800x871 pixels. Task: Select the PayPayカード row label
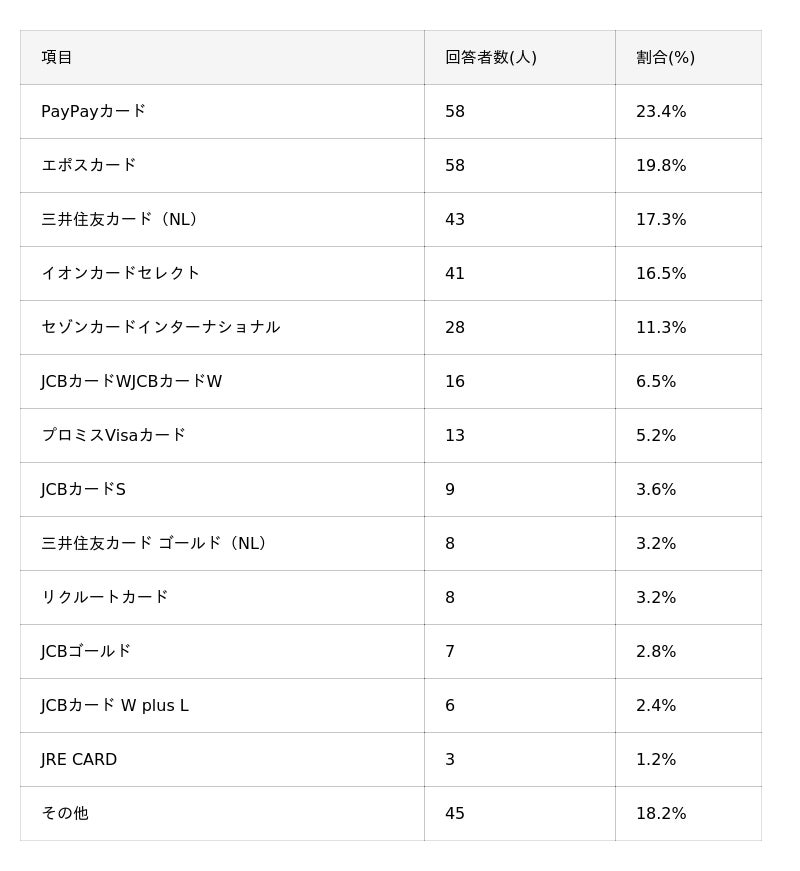93,111
